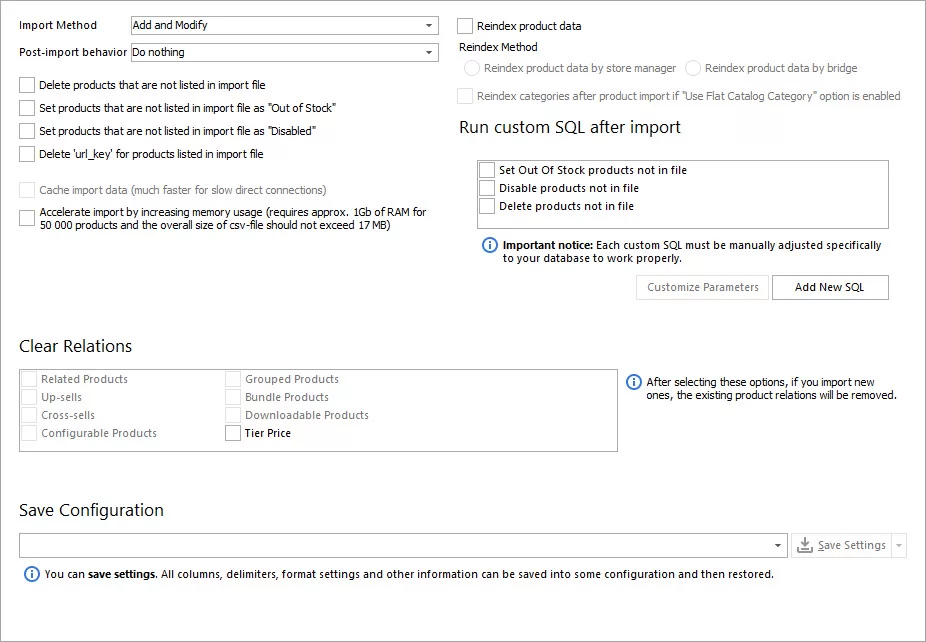Check Delete products not in file SQL

[x=487, y=206]
